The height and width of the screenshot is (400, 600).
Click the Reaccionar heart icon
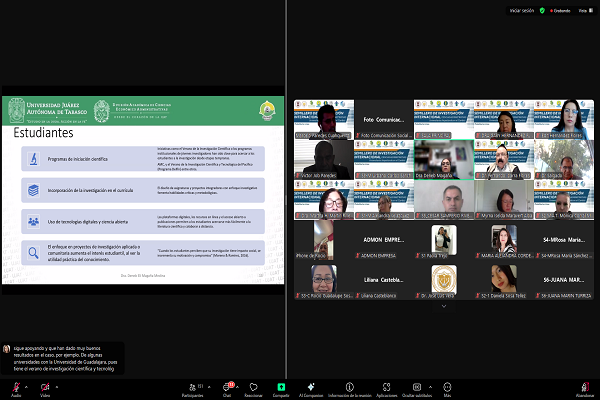[254, 387]
